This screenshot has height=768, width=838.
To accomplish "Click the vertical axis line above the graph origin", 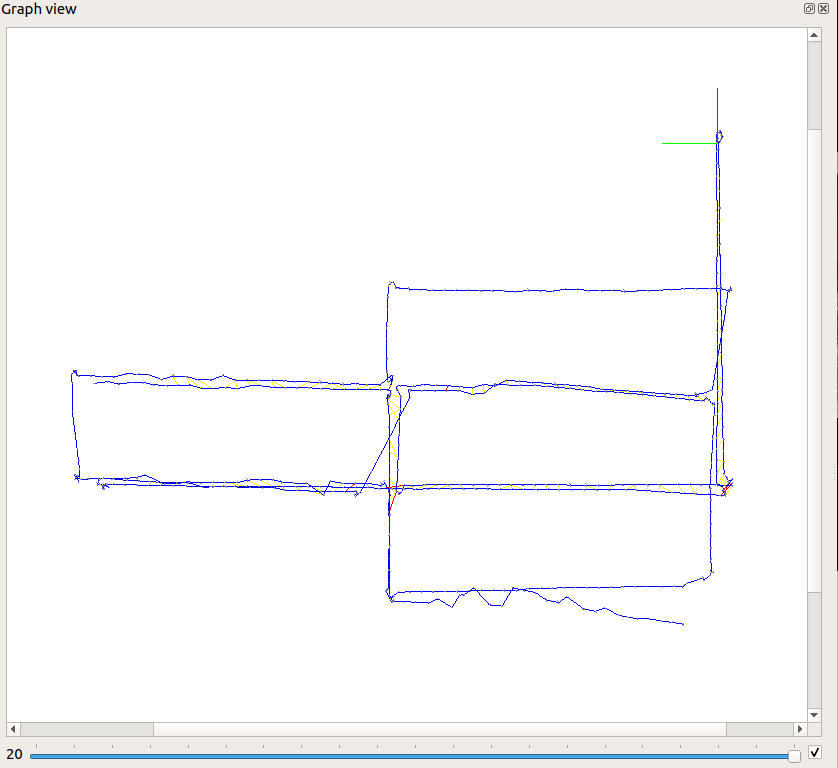I will point(717,108).
